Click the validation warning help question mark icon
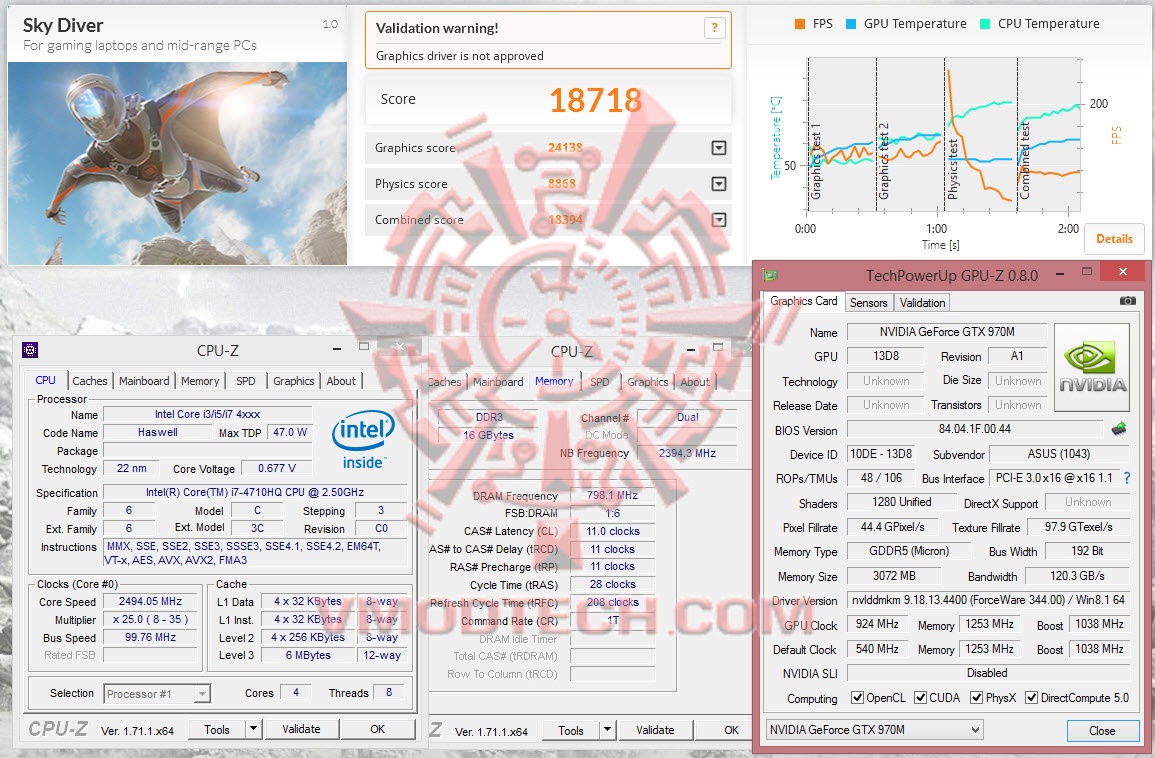This screenshot has height=758, width=1155. click(x=714, y=28)
